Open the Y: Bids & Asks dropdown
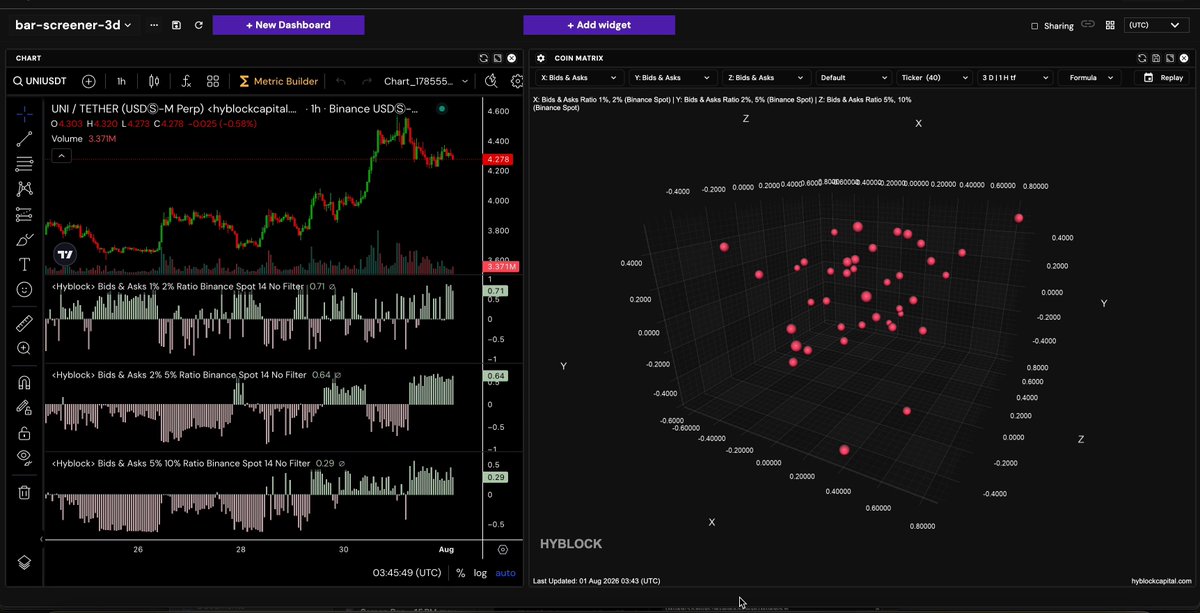Viewport: 1200px width, 613px height. click(672, 77)
